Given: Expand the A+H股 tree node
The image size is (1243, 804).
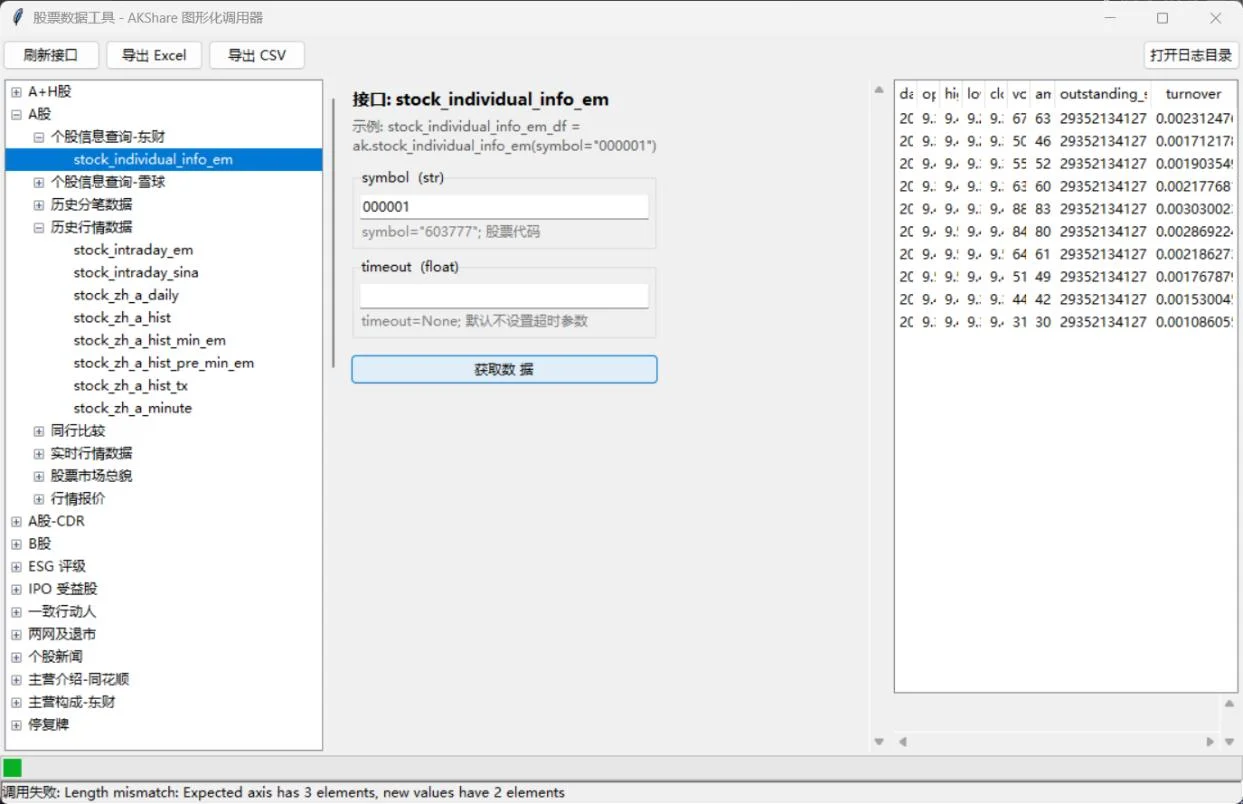Looking at the screenshot, I should coord(16,92).
